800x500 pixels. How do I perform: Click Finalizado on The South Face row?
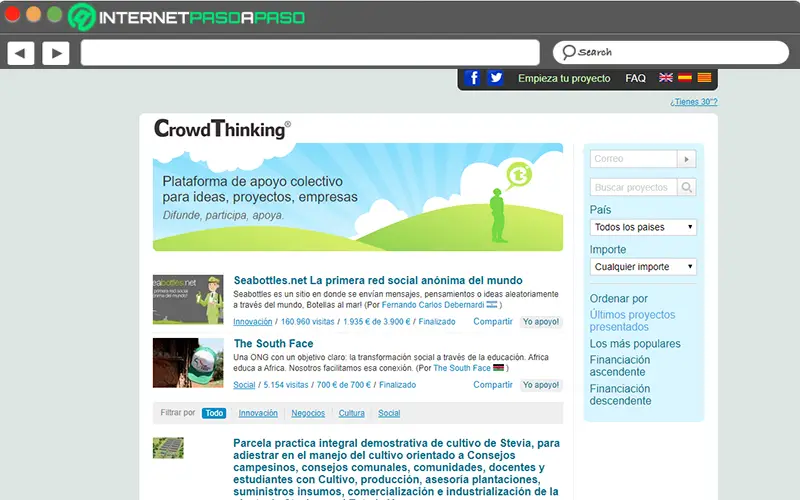click(397, 385)
